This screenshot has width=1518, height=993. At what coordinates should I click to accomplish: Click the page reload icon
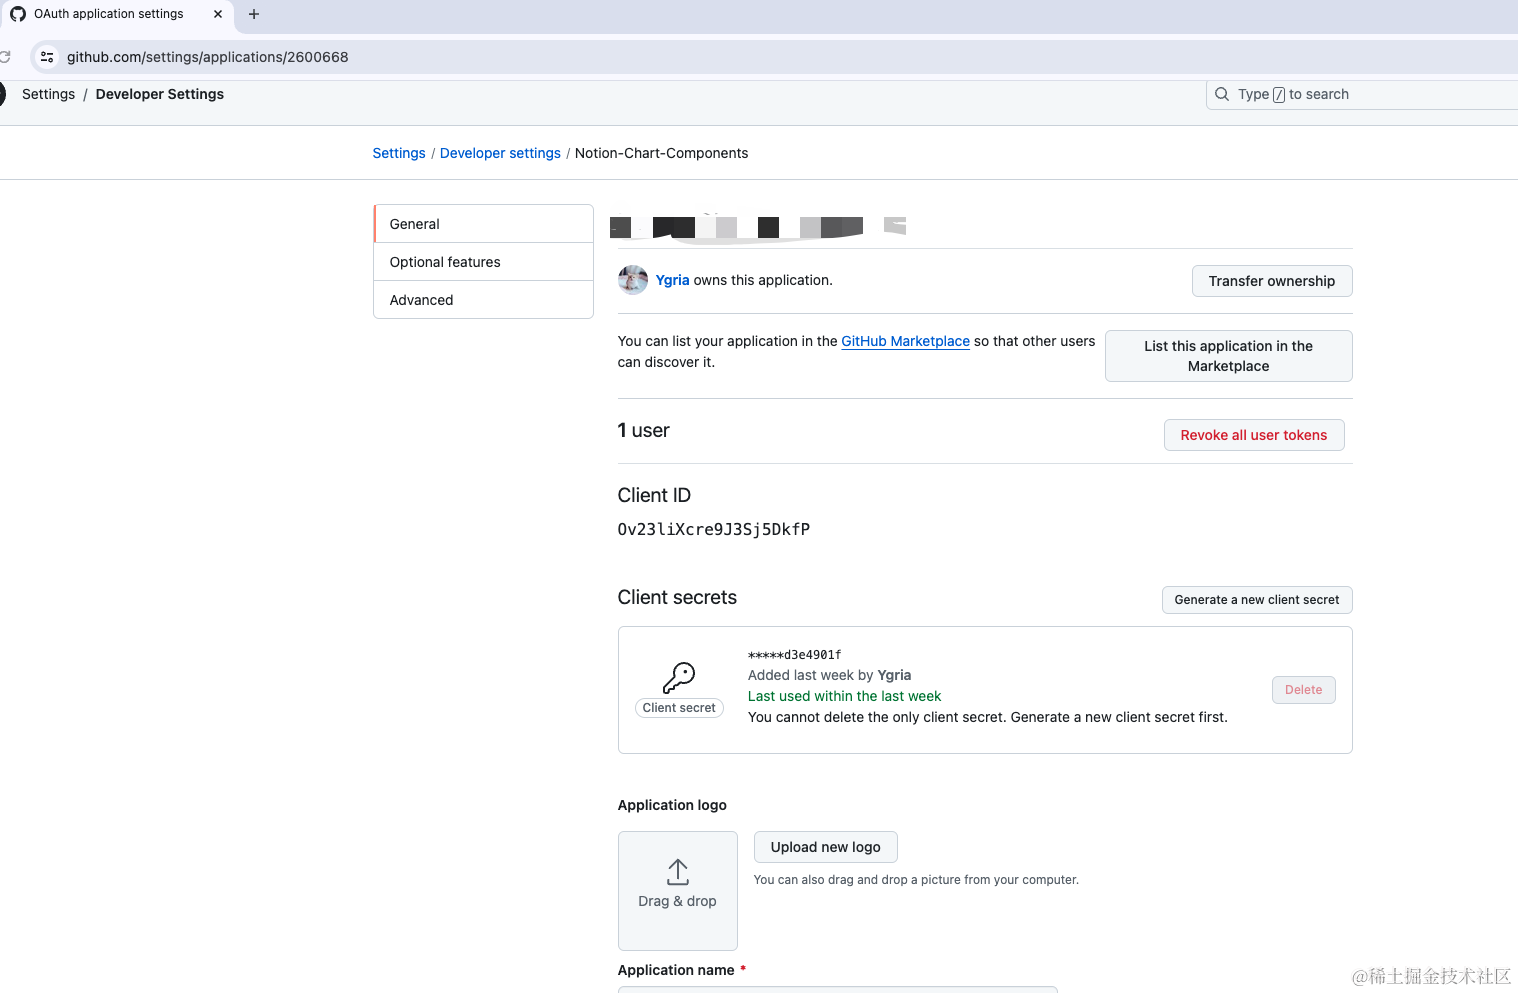click(7, 57)
